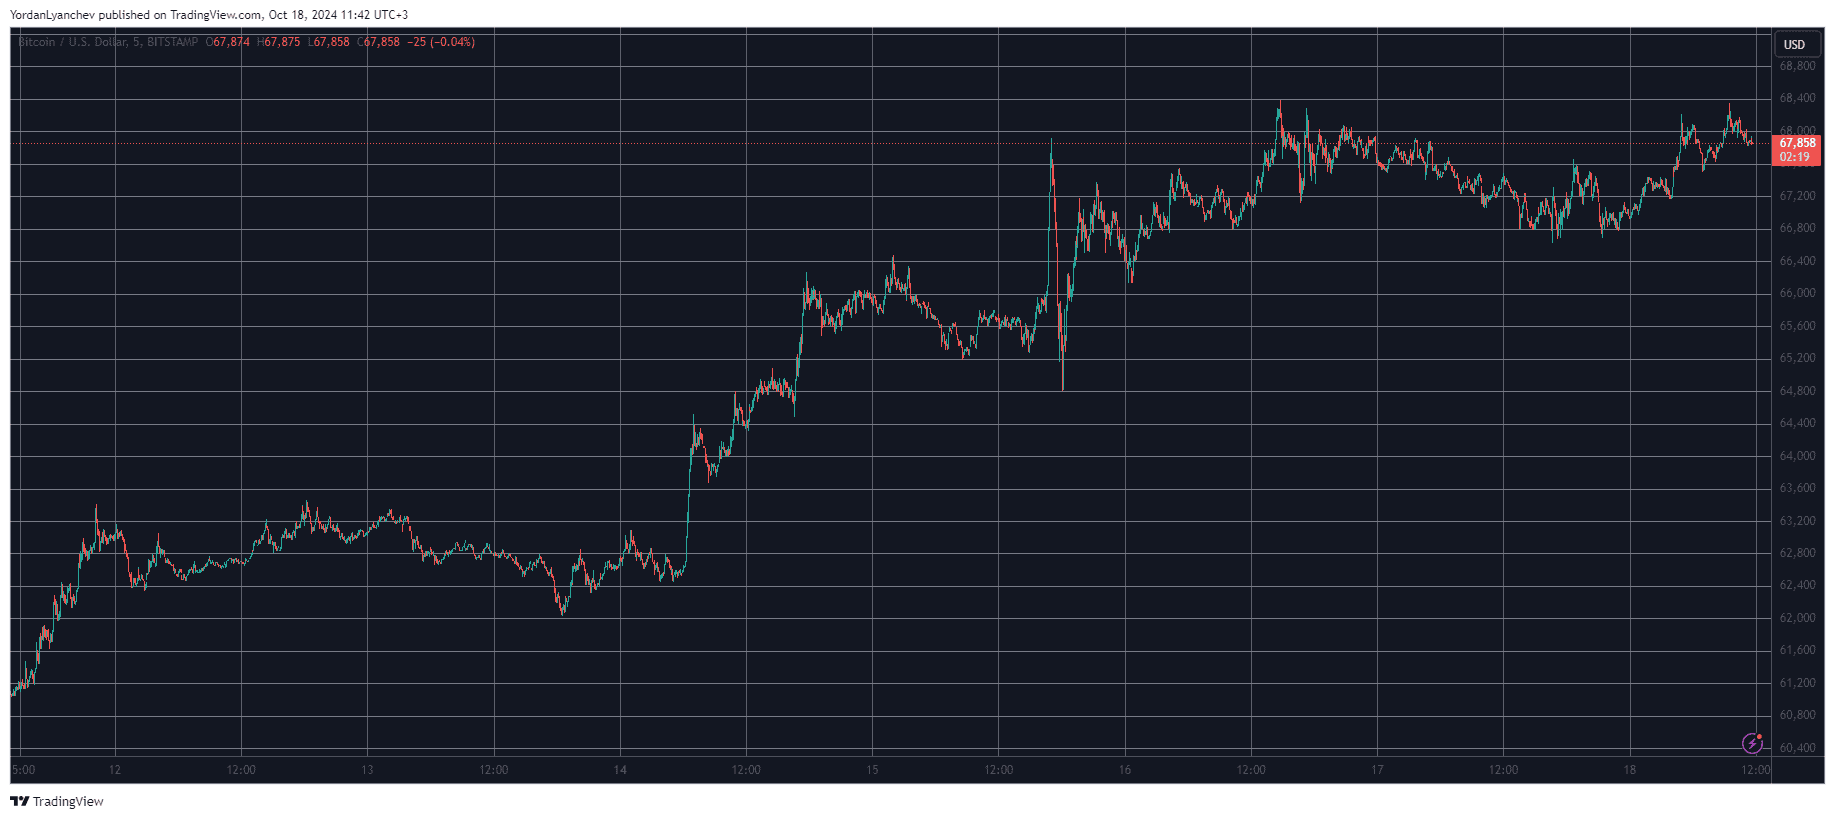Select date label 16 on time axis

(1125, 770)
